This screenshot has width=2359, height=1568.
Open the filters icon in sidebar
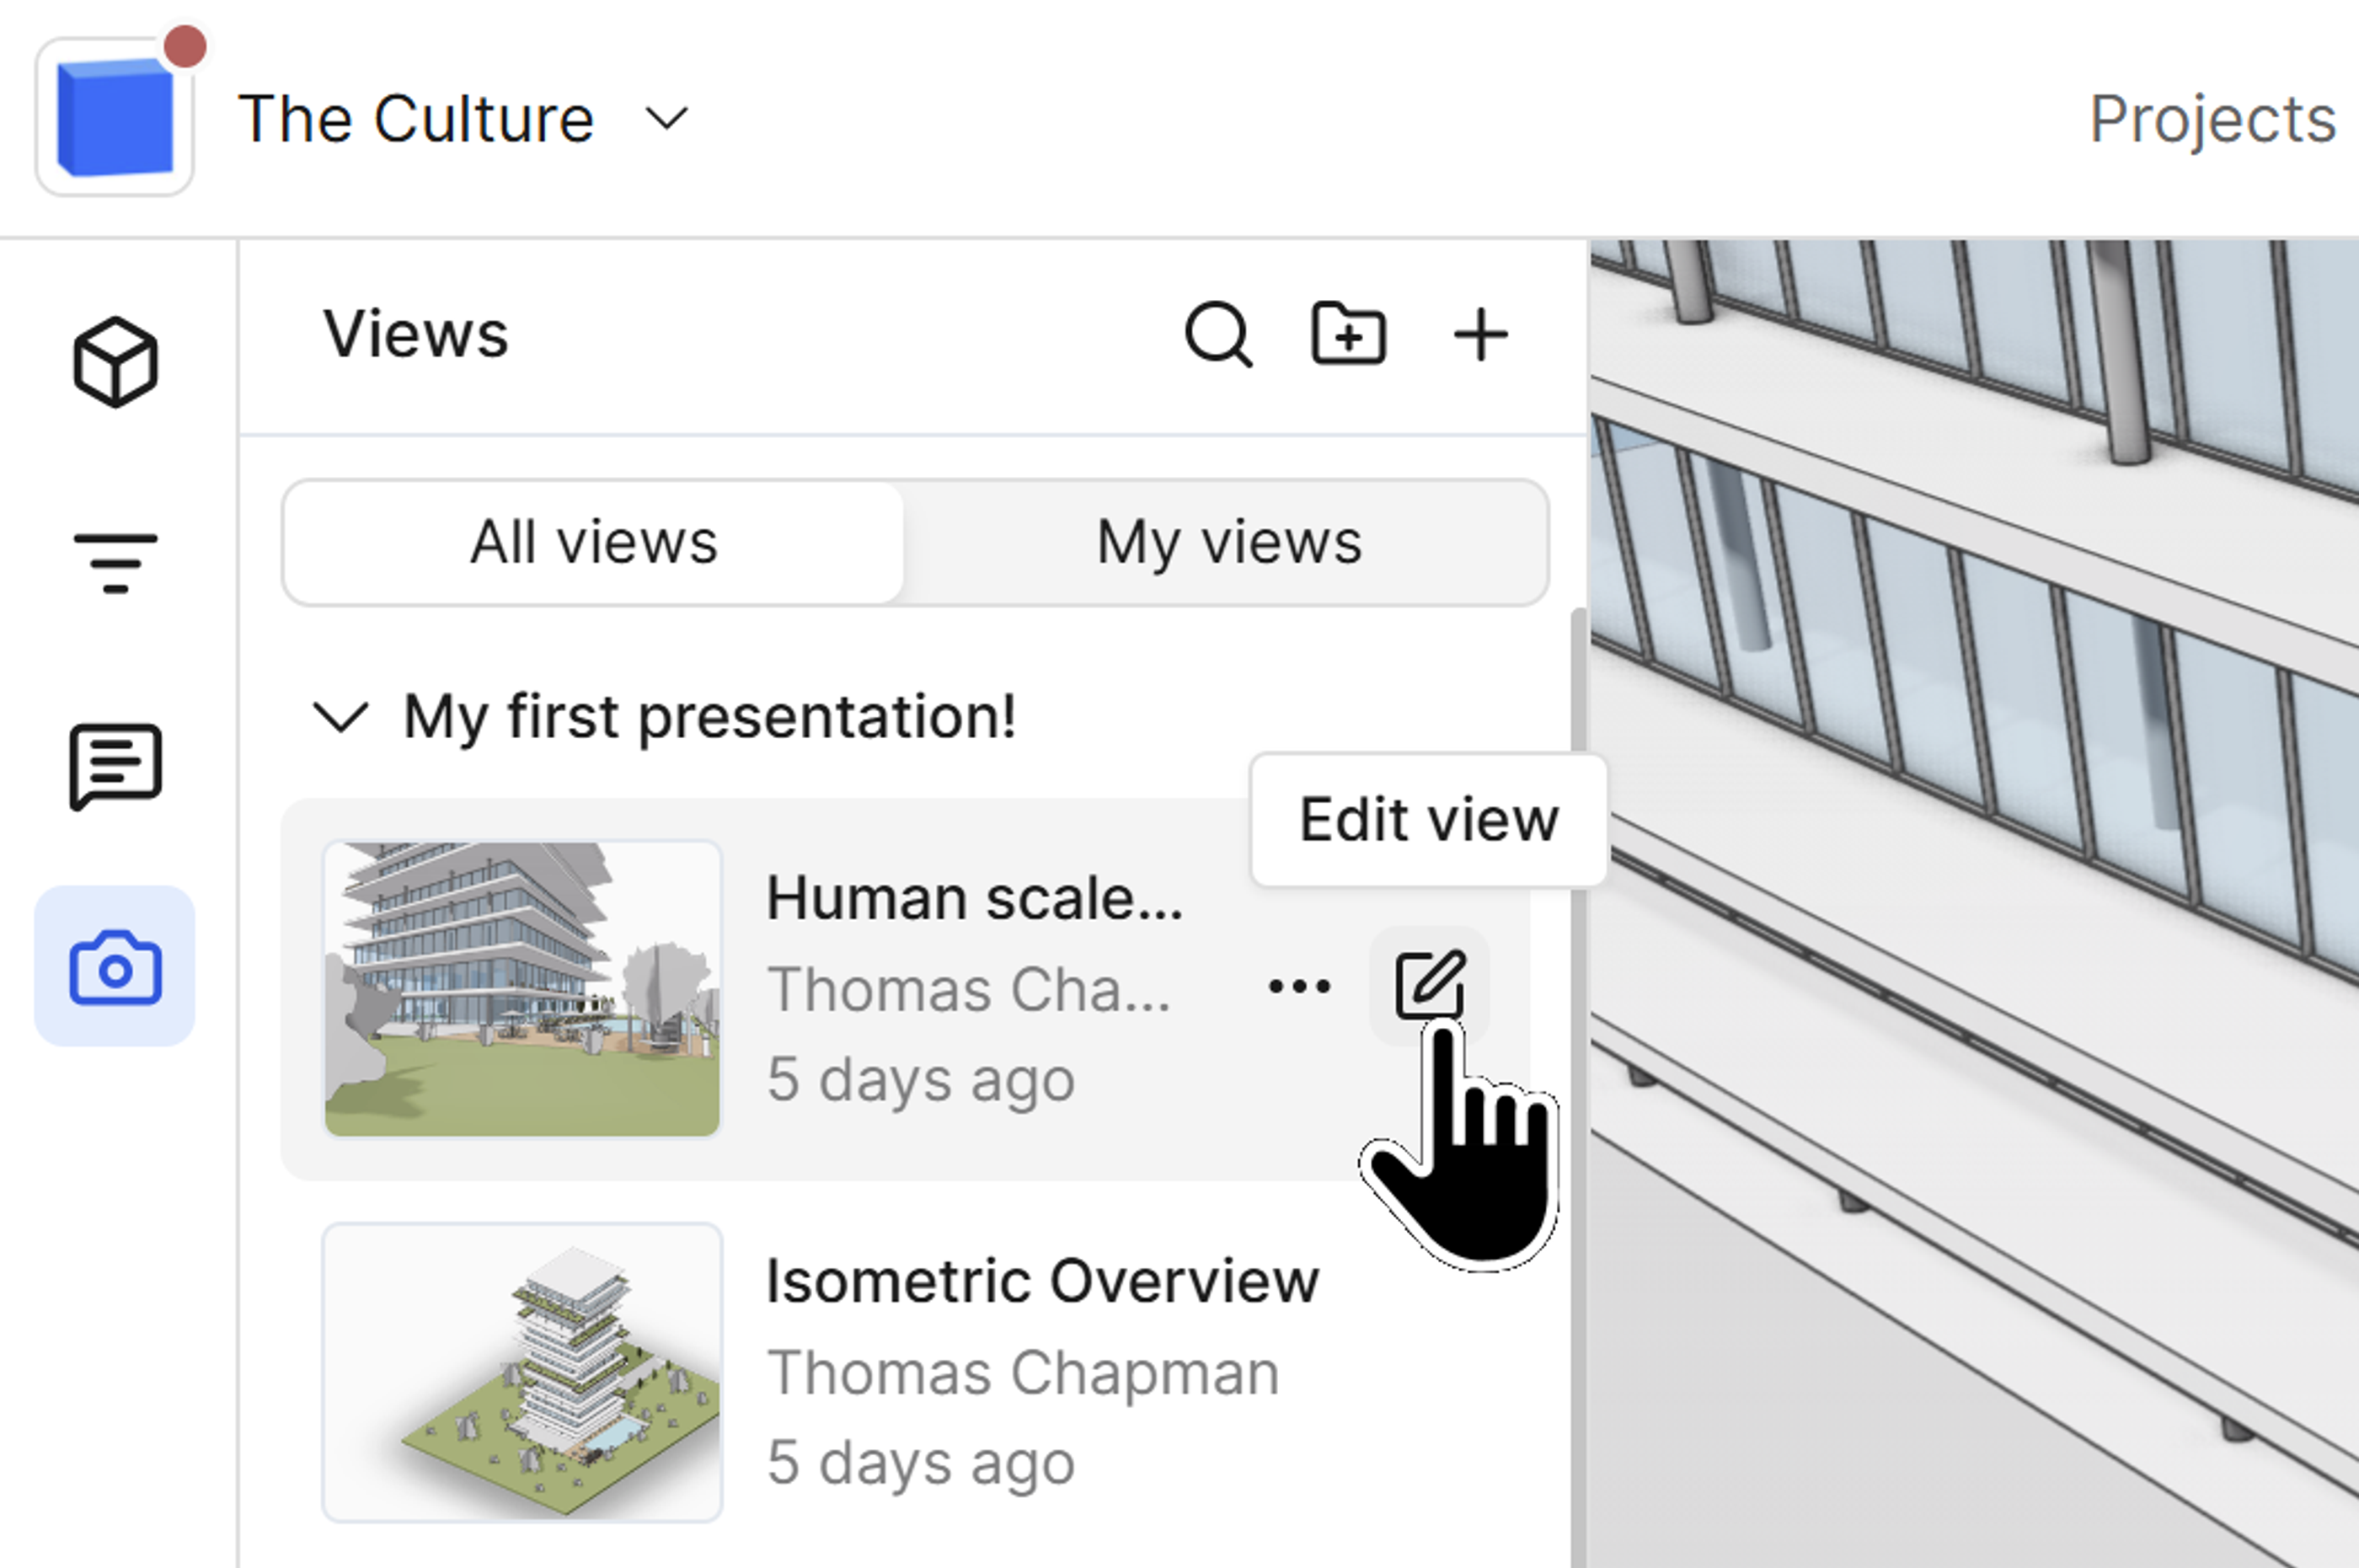pyautogui.click(x=115, y=562)
